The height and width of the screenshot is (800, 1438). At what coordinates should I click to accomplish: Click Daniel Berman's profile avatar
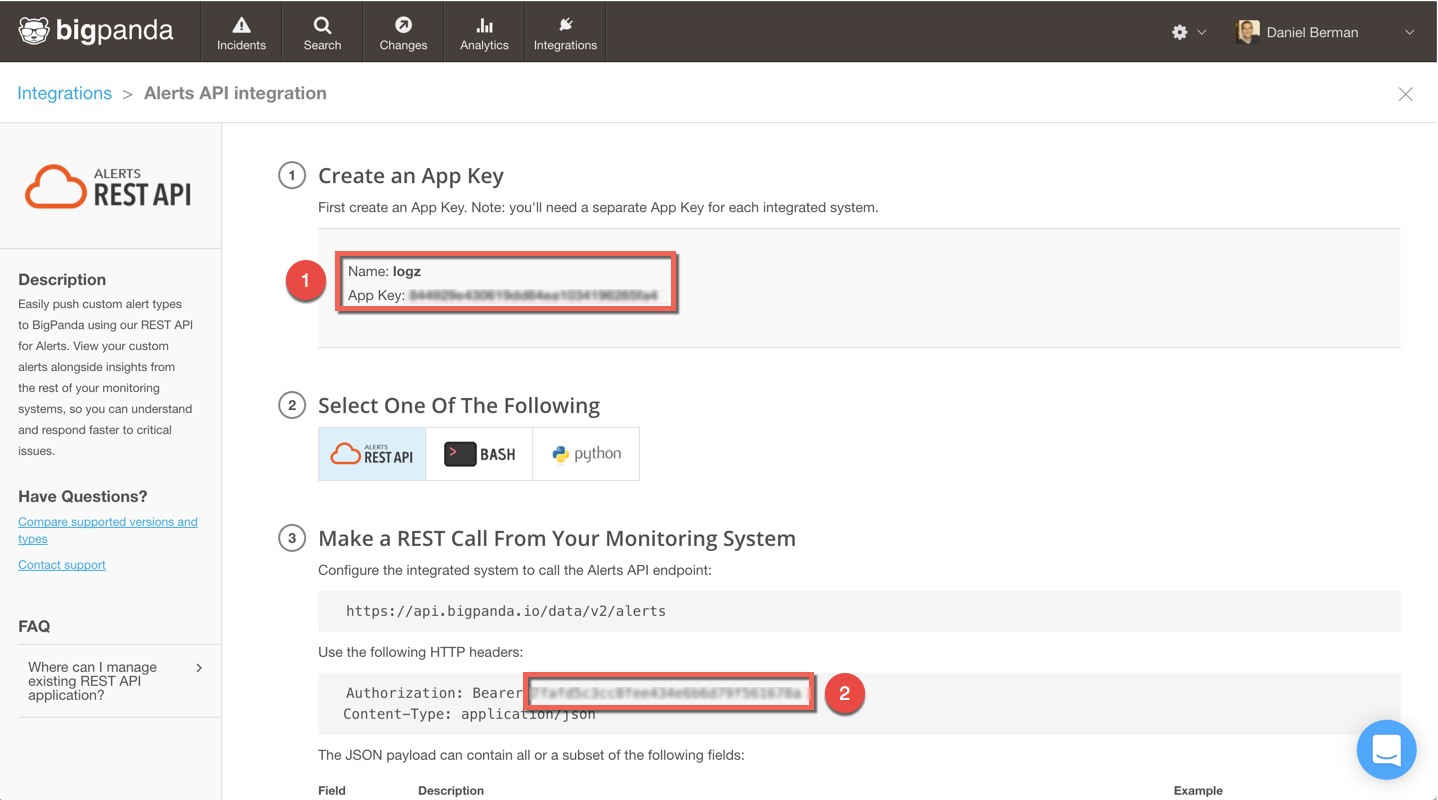tap(1247, 32)
